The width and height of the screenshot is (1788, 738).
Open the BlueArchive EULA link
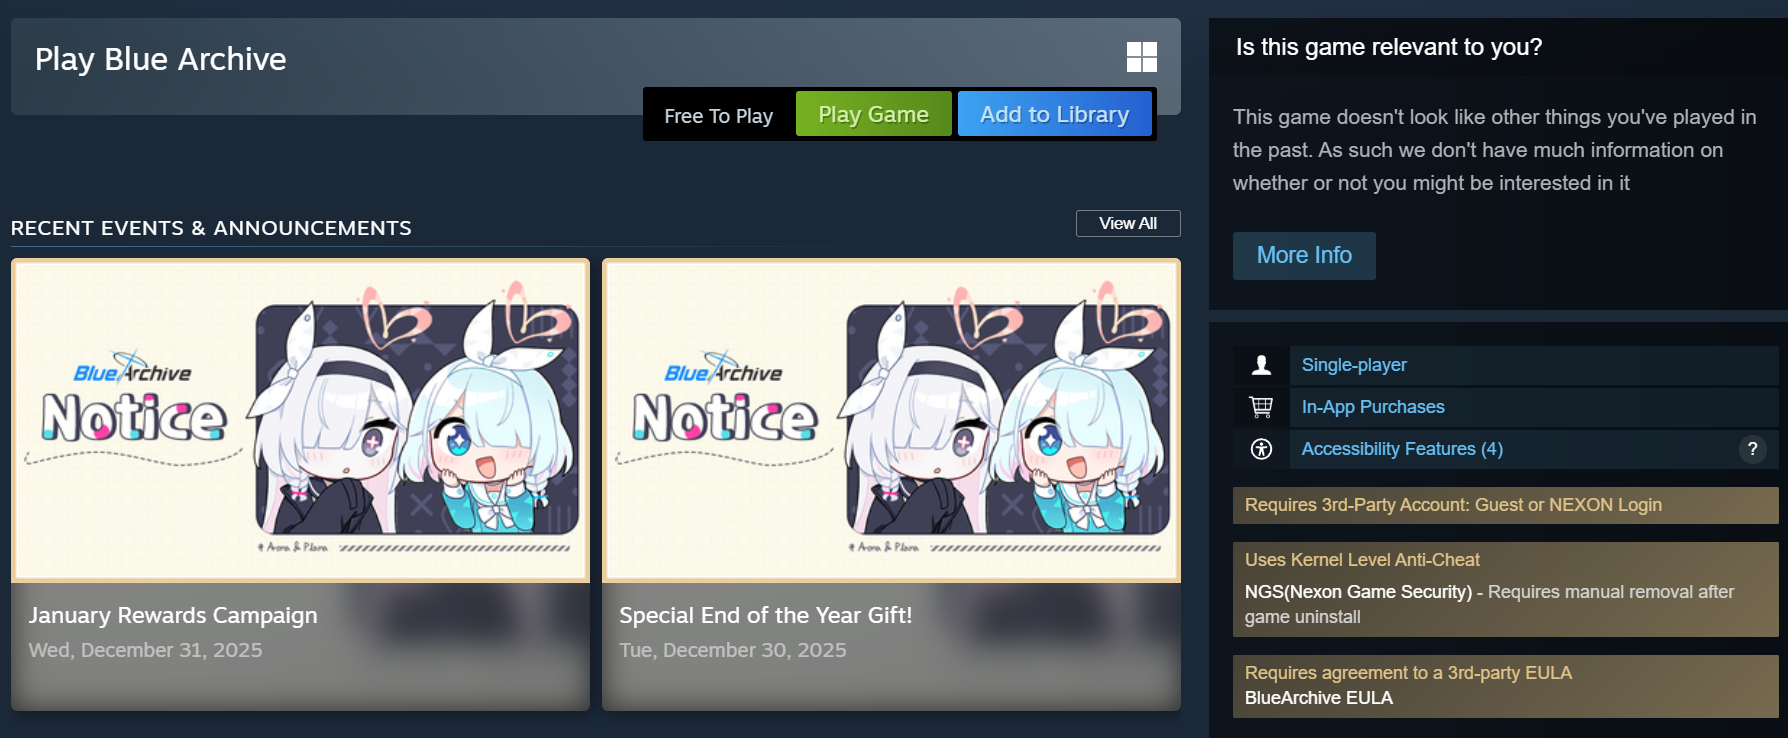(1318, 698)
